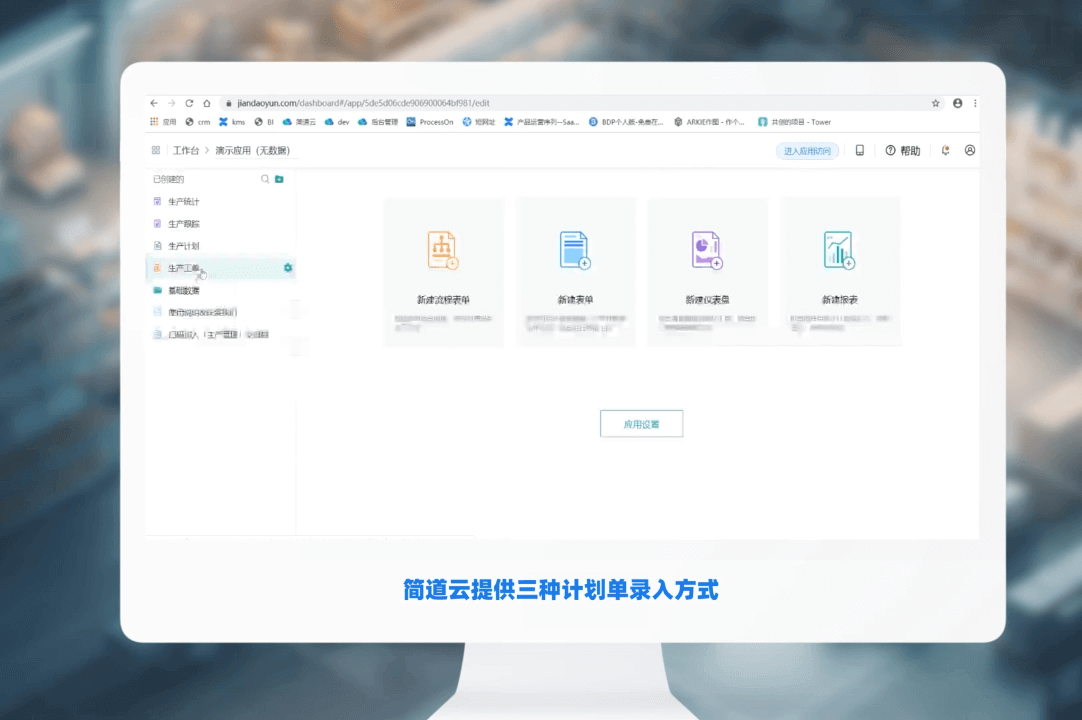Open the user avatar icon at top right

968,150
